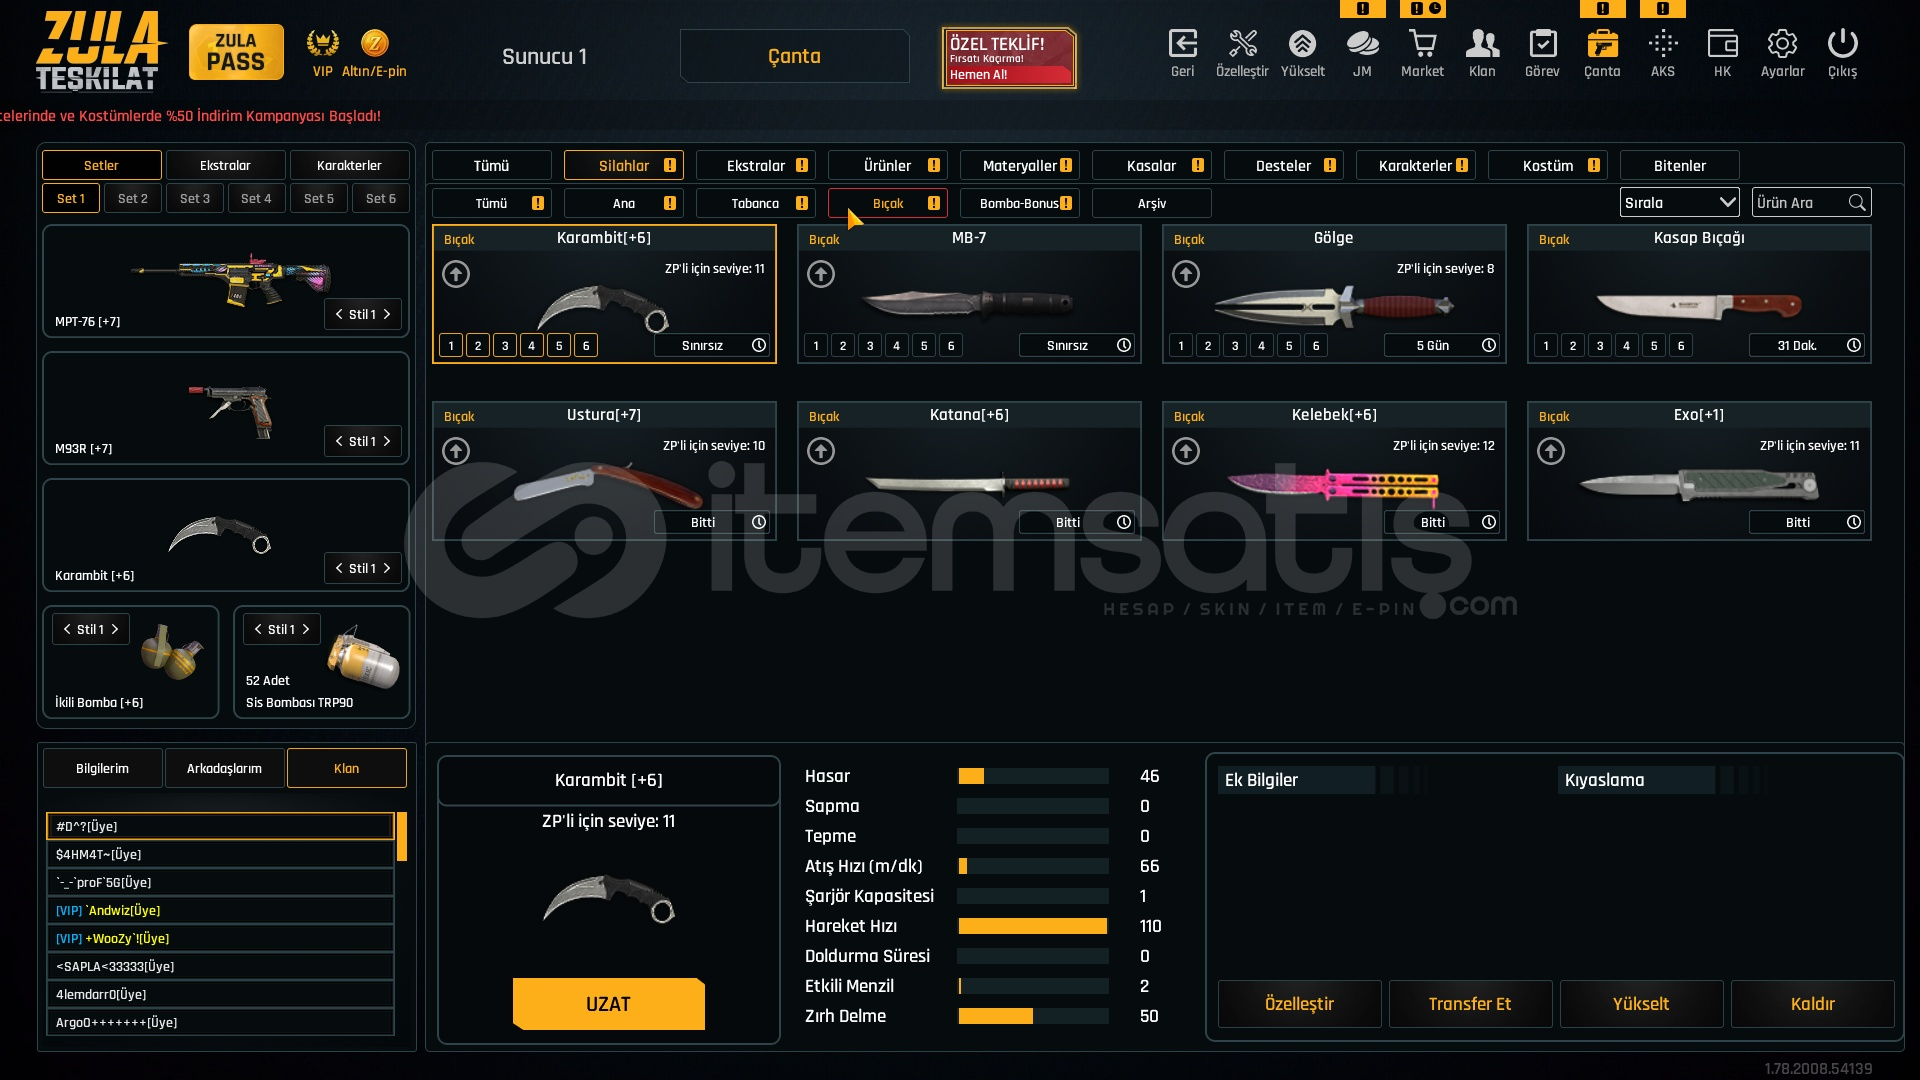Assign Karambit[+6] to set slot 6
The height and width of the screenshot is (1080, 1920).
(586, 345)
